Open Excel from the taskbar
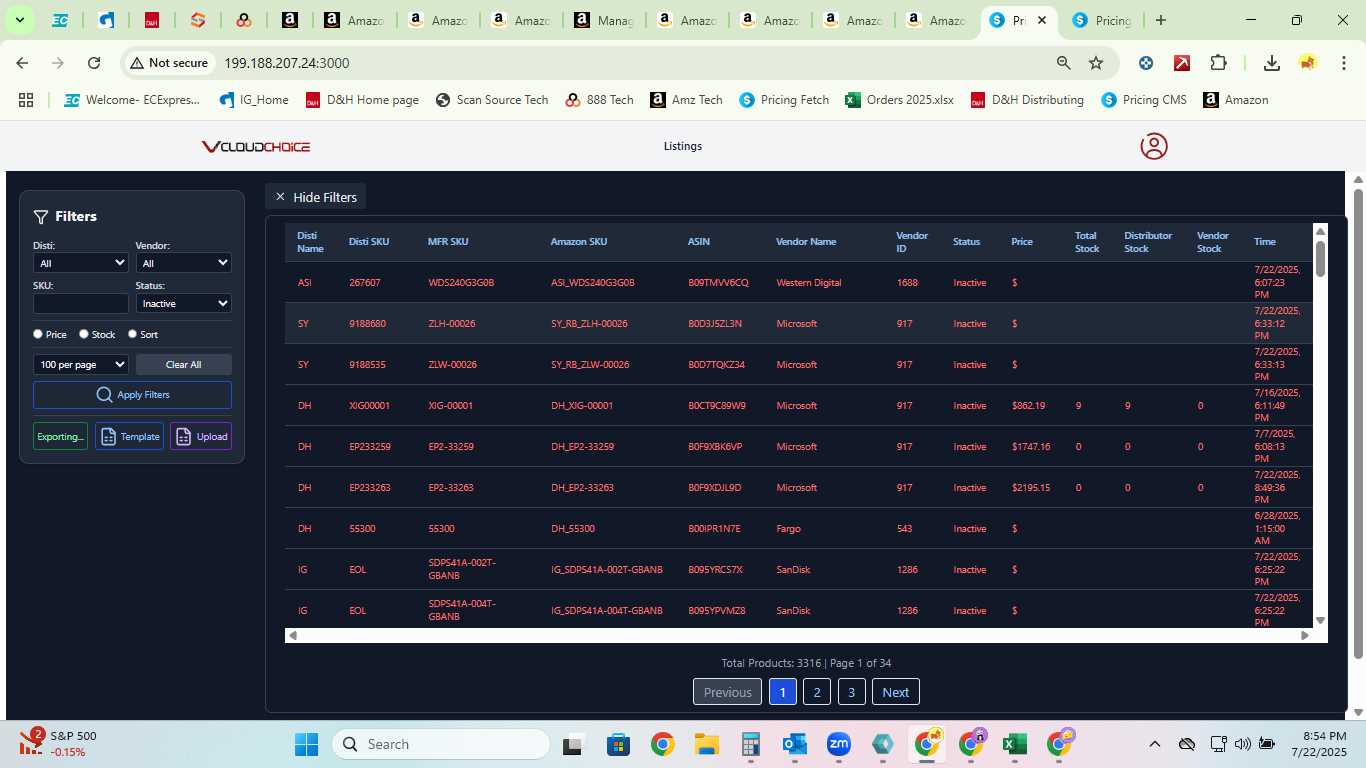 coord(1014,744)
